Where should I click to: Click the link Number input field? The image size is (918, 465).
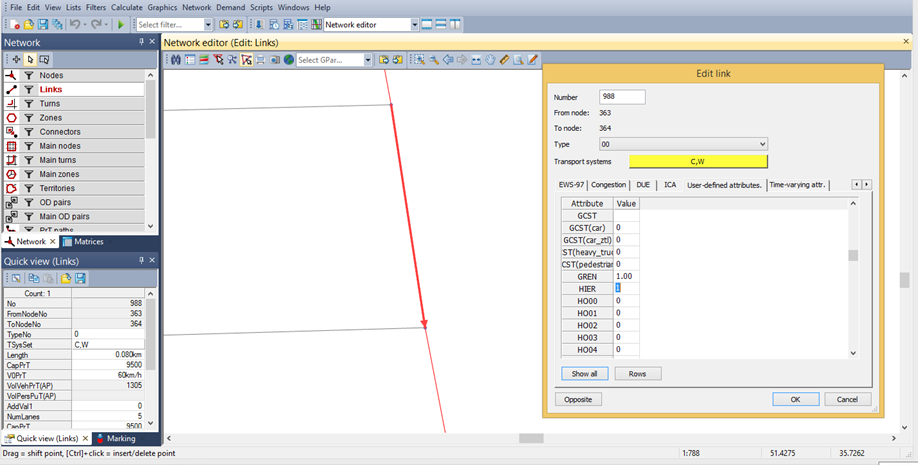(x=621, y=97)
